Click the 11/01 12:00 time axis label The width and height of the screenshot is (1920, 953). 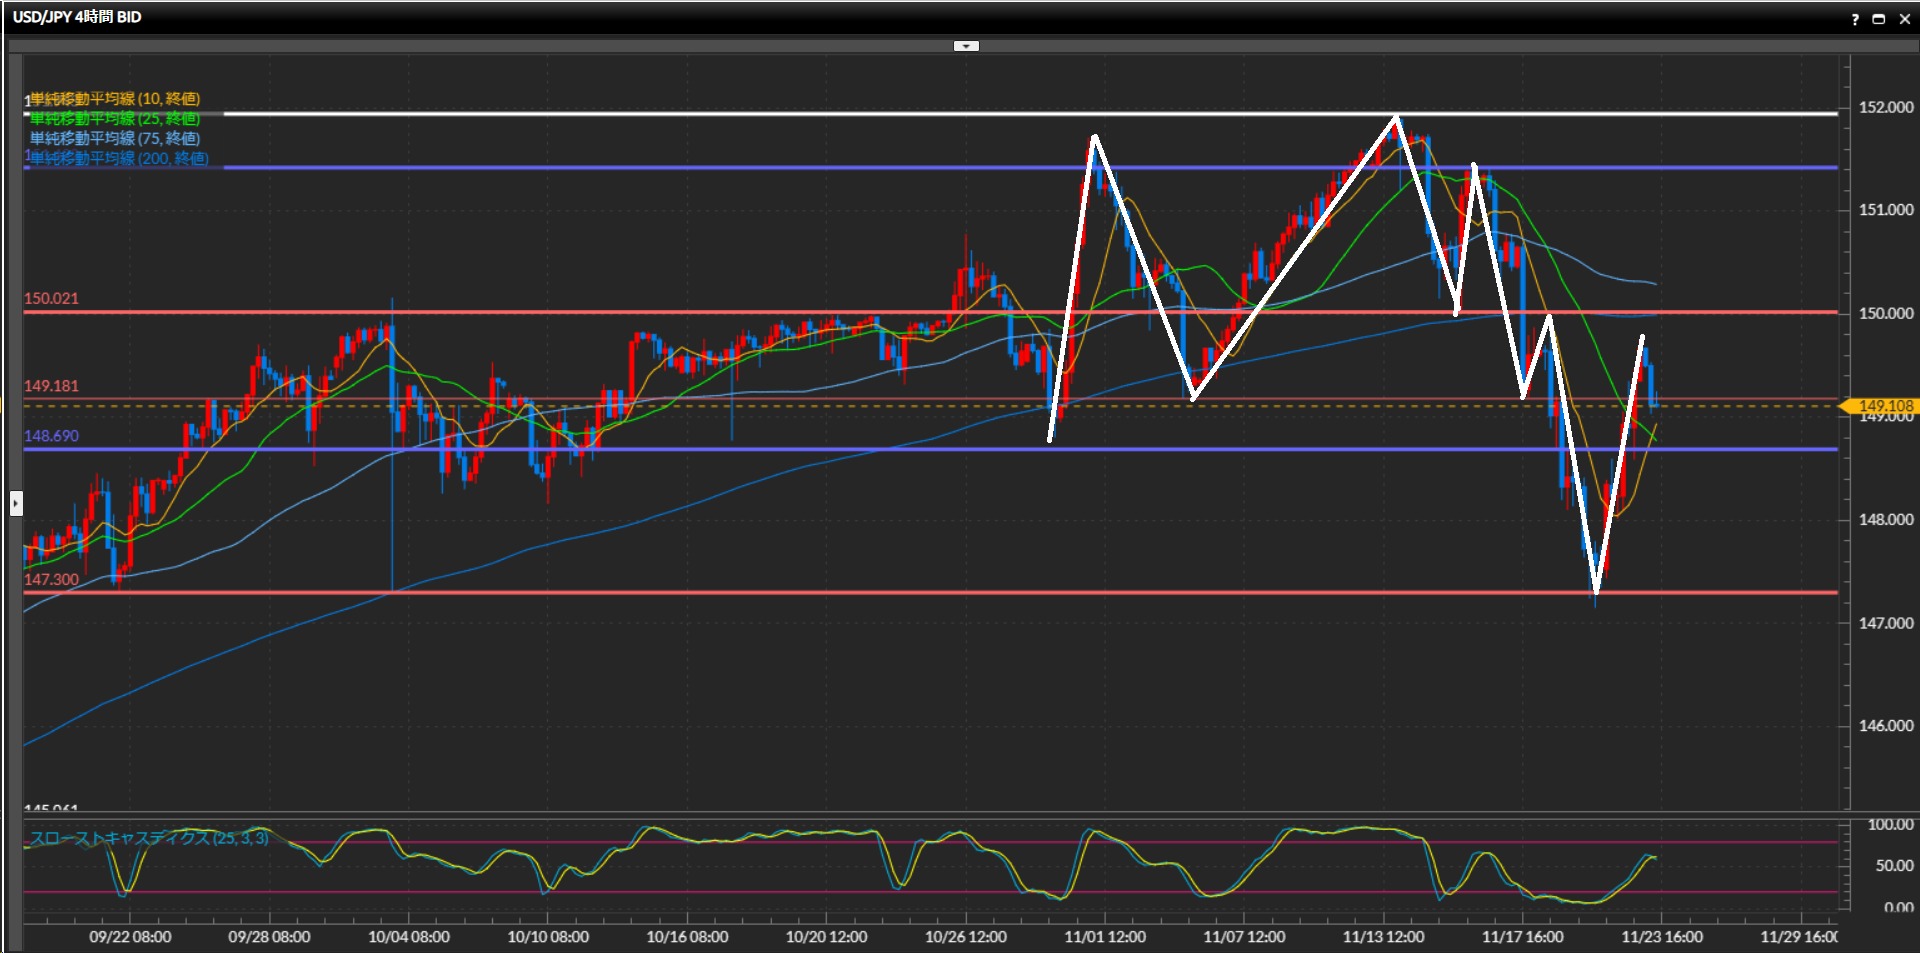pos(1104,937)
